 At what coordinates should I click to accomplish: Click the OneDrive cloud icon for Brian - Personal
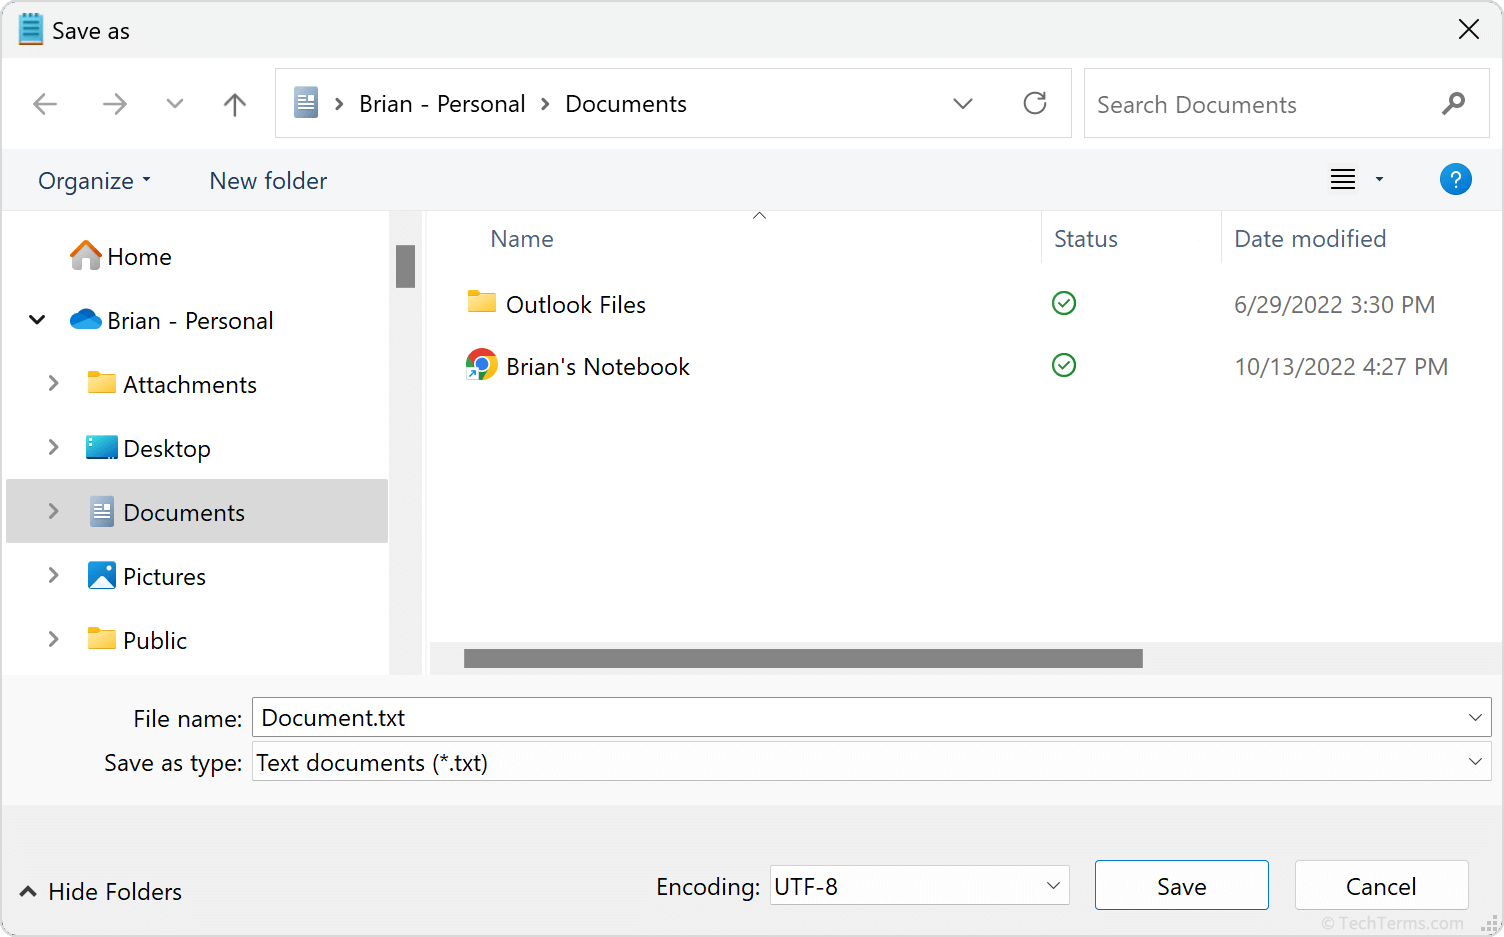coord(86,320)
